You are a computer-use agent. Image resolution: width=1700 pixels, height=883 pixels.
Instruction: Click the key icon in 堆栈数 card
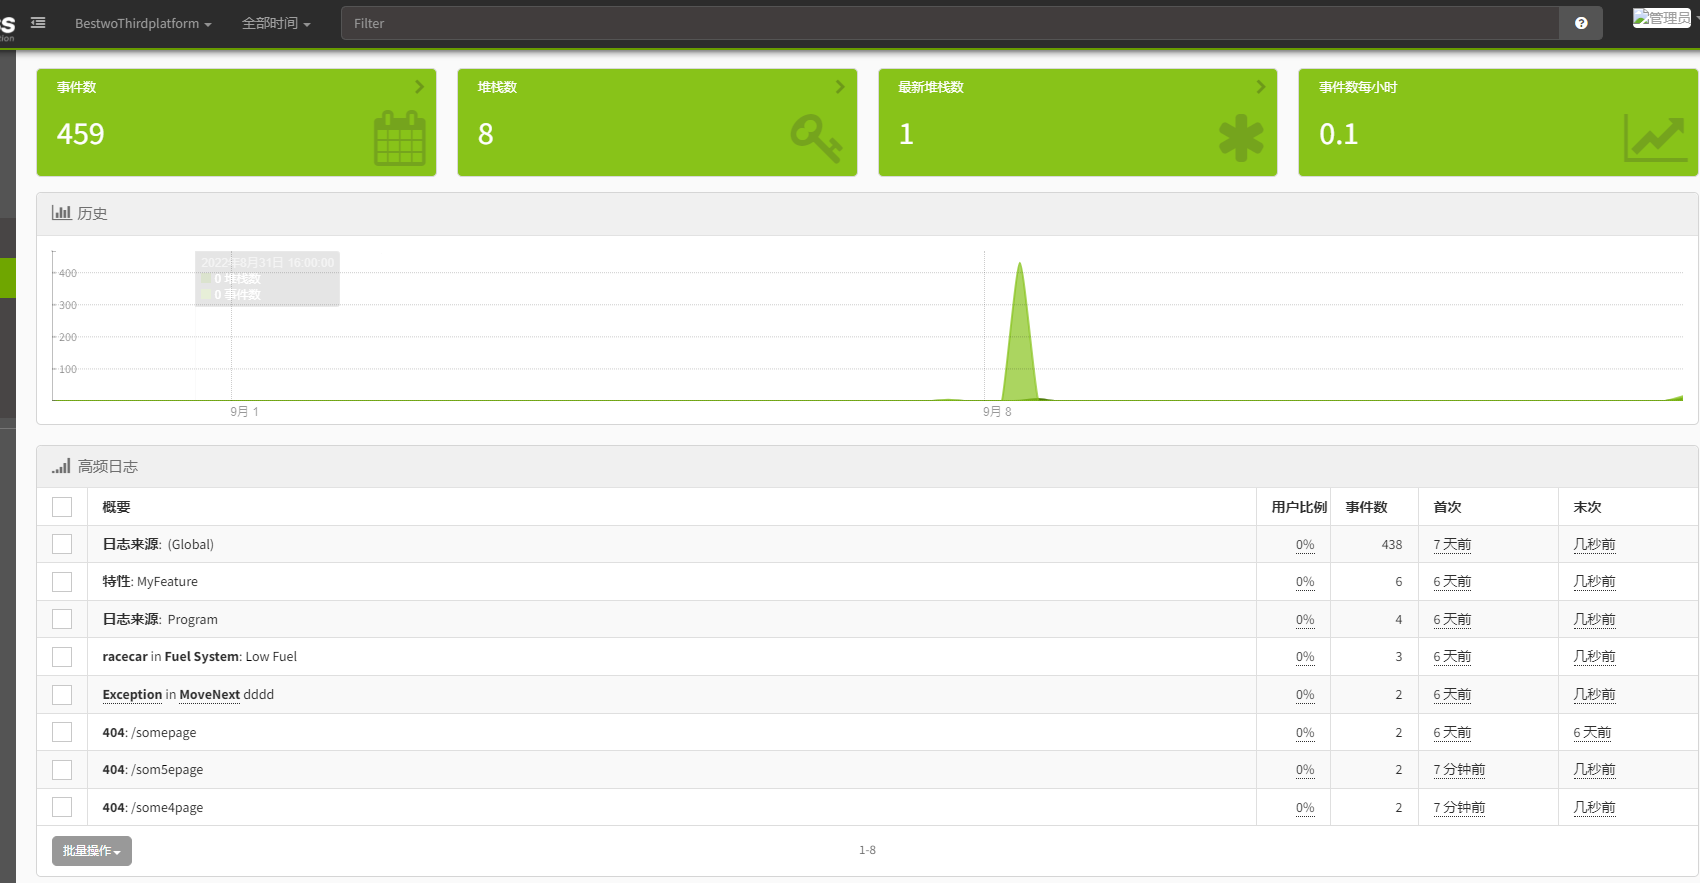817,138
